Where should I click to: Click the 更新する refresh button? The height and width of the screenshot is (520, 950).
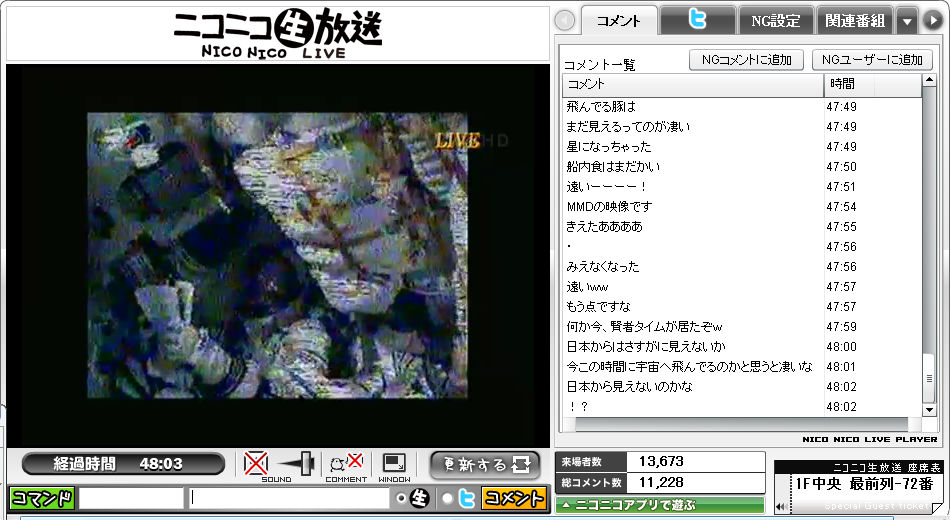[x=485, y=465]
